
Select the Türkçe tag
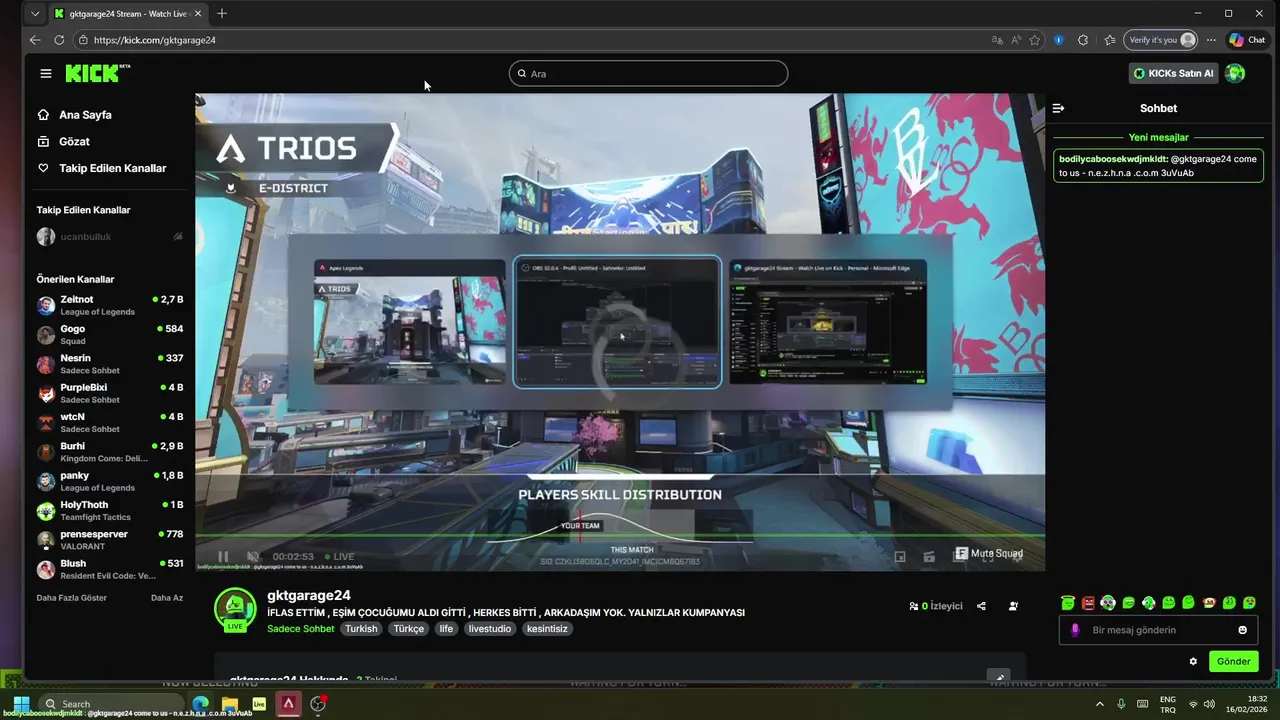(x=408, y=629)
